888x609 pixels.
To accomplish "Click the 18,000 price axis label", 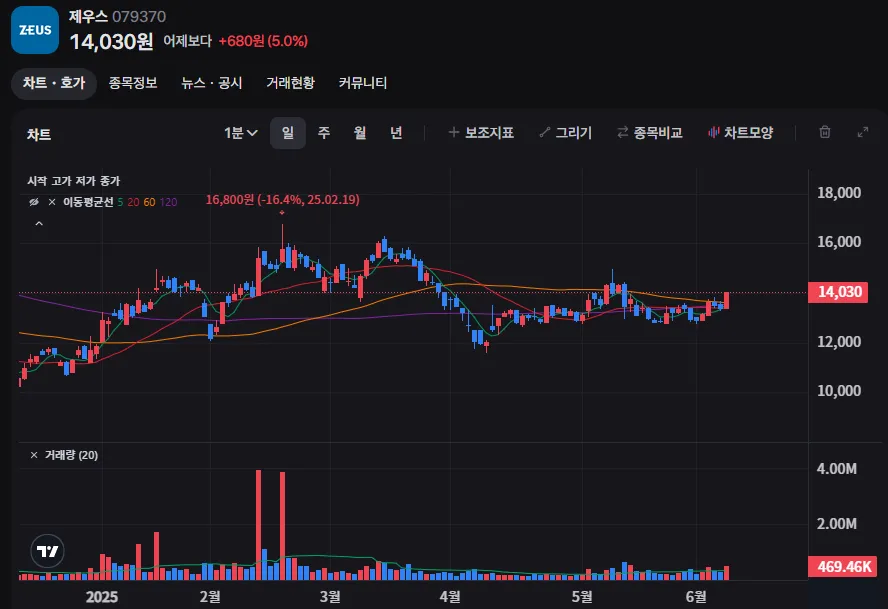I will [839, 193].
